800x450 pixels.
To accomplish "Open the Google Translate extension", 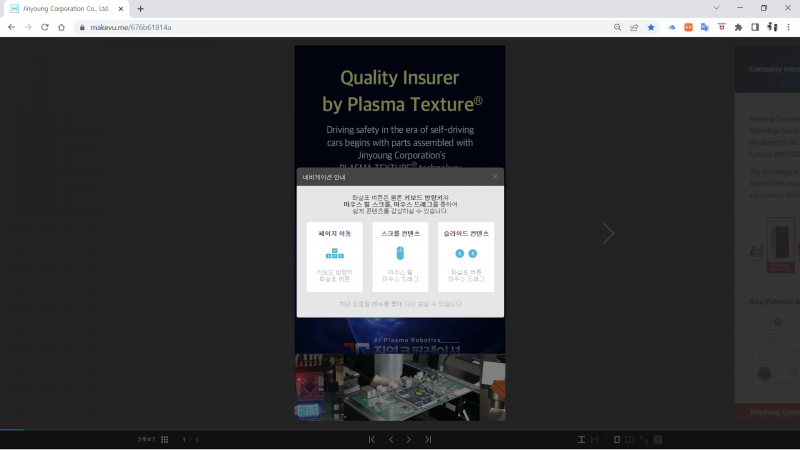I will coord(705,27).
